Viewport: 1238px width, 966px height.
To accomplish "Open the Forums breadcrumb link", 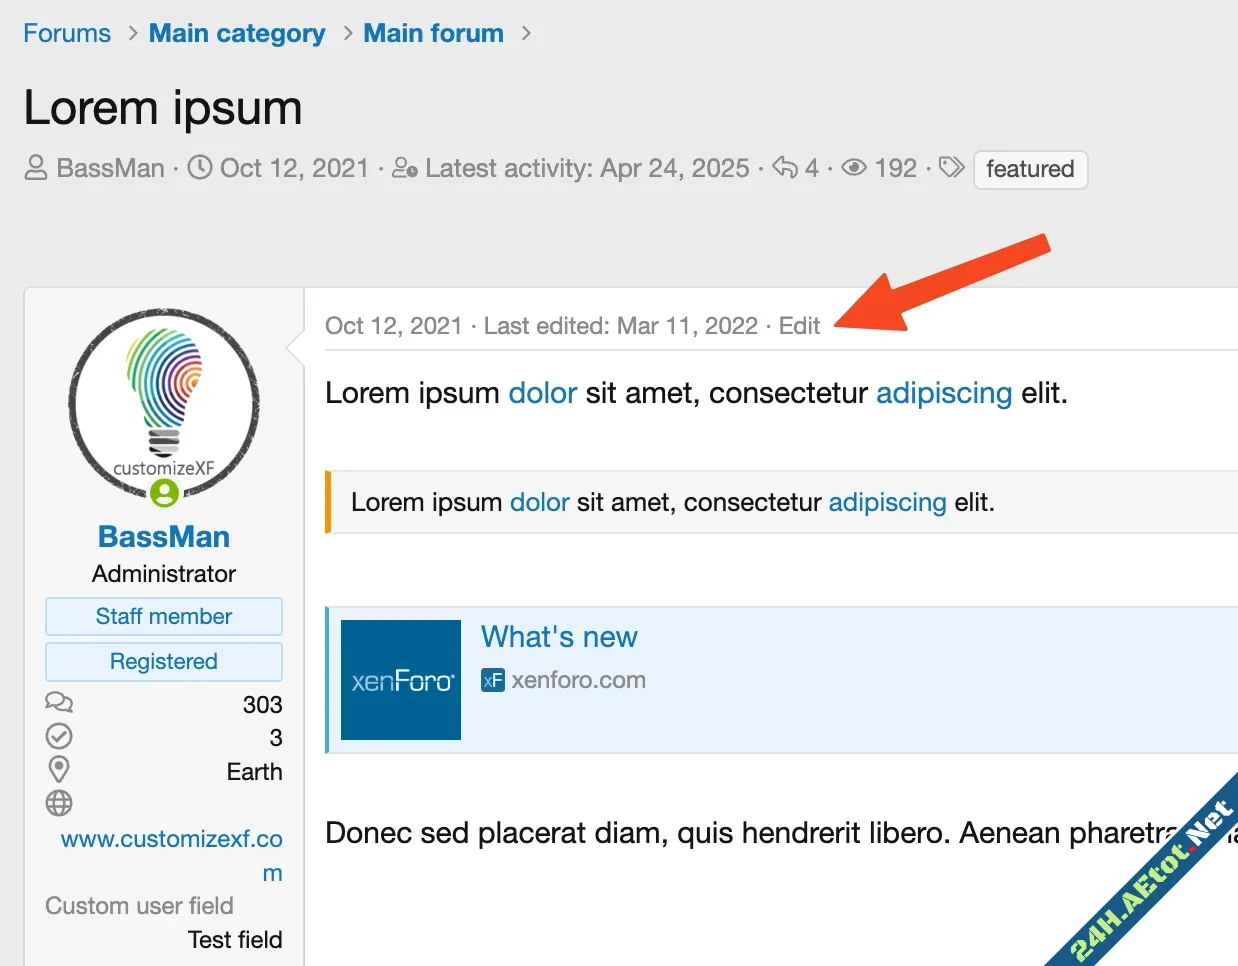I will tap(67, 33).
